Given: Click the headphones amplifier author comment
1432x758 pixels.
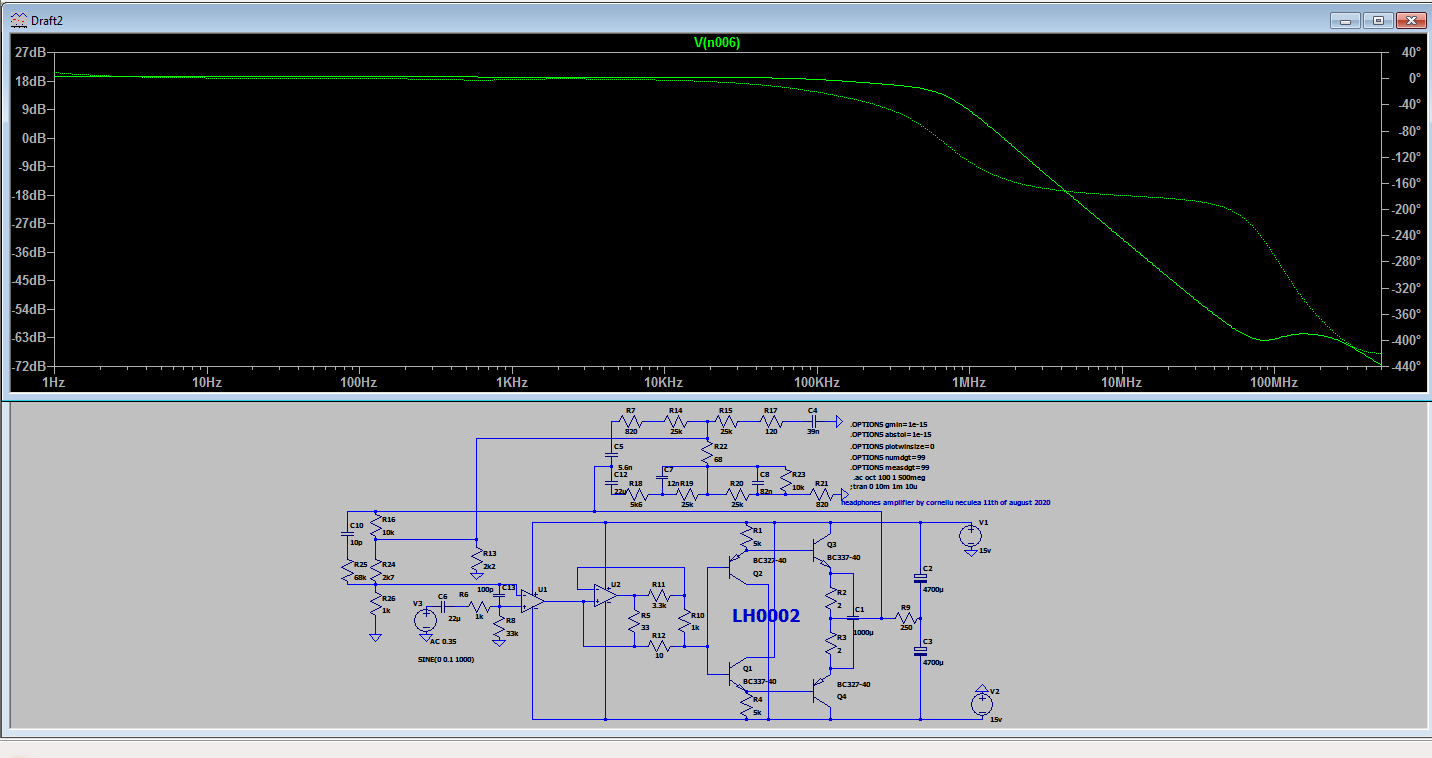Looking at the screenshot, I should 945,502.
